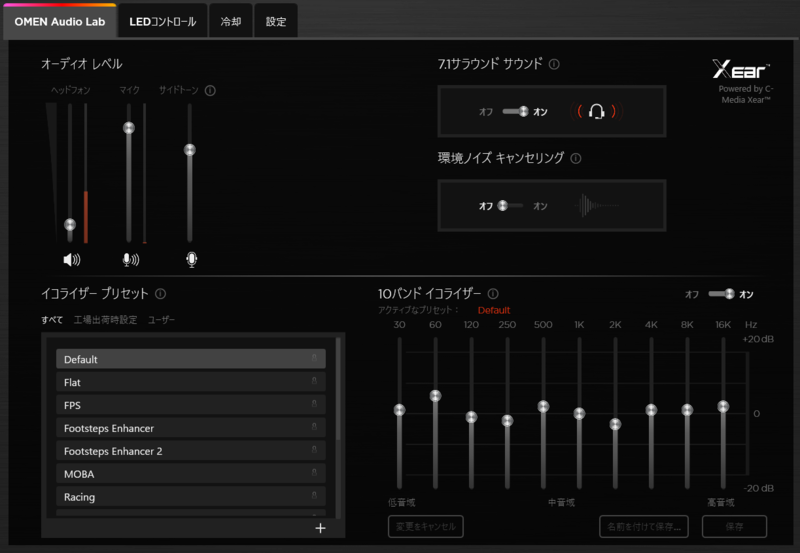Select the Racing preset
Screen dimensions: 800x553
coord(191,497)
